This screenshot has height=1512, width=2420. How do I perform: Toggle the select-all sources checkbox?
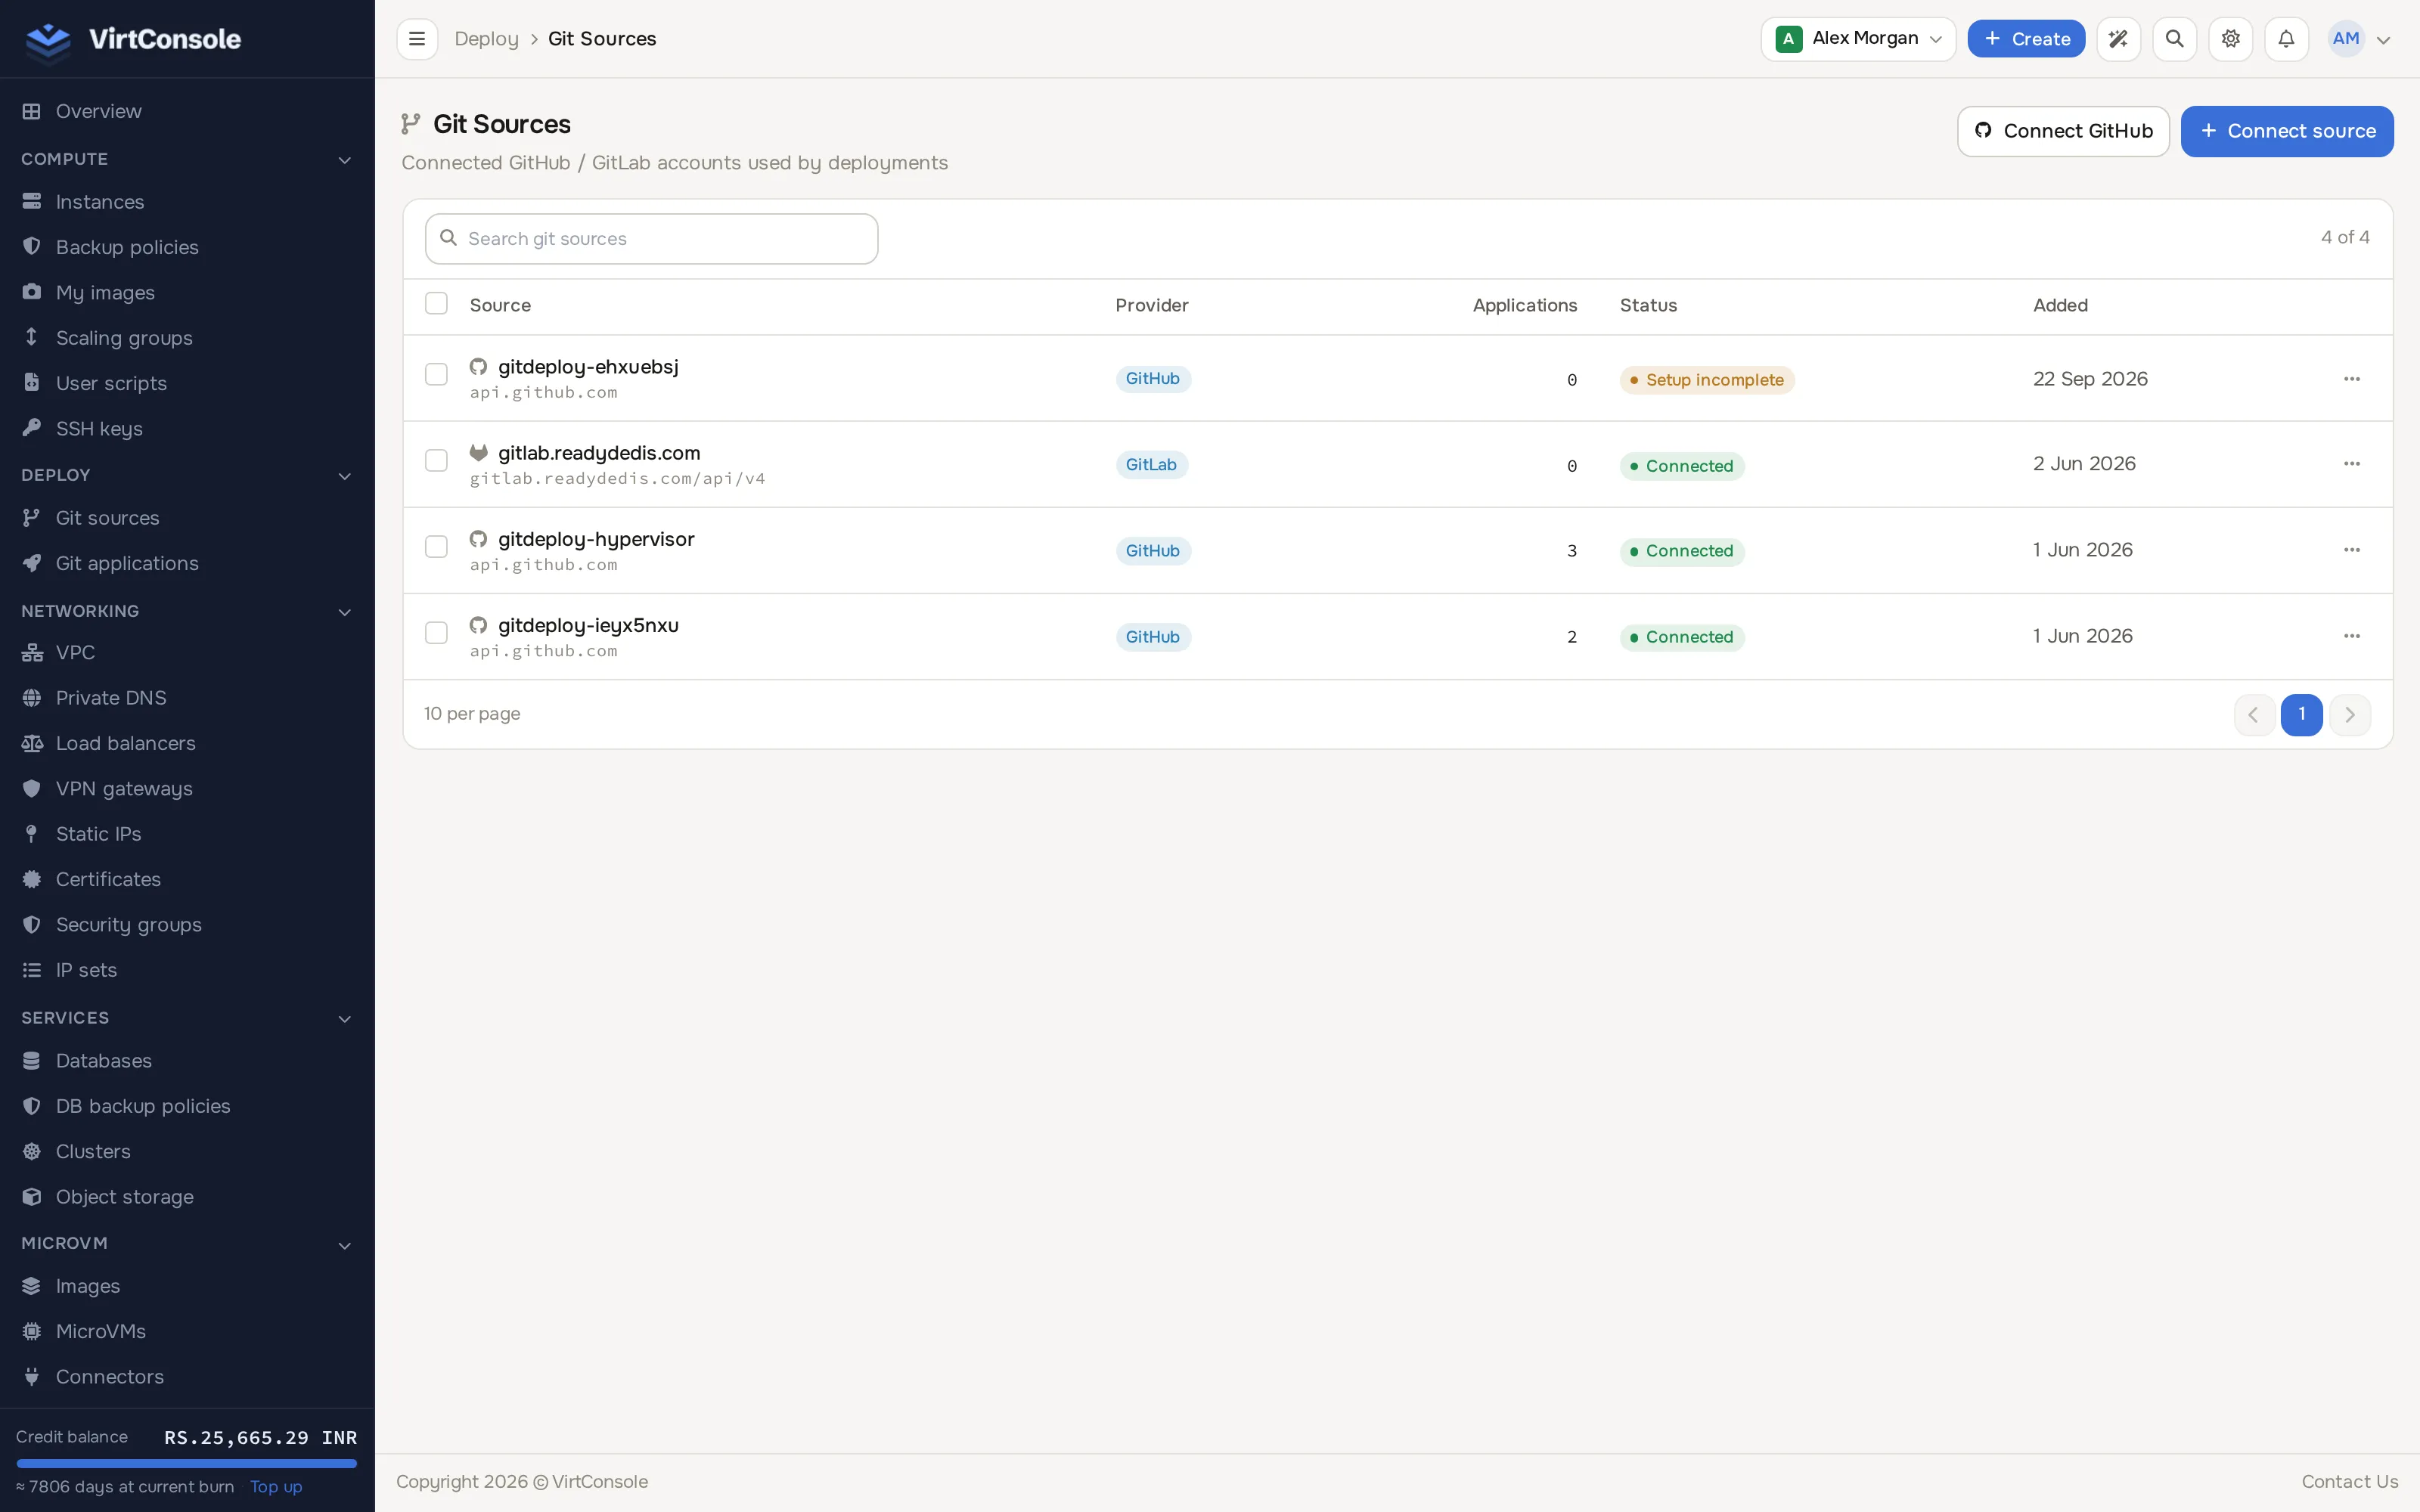coord(436,304)
